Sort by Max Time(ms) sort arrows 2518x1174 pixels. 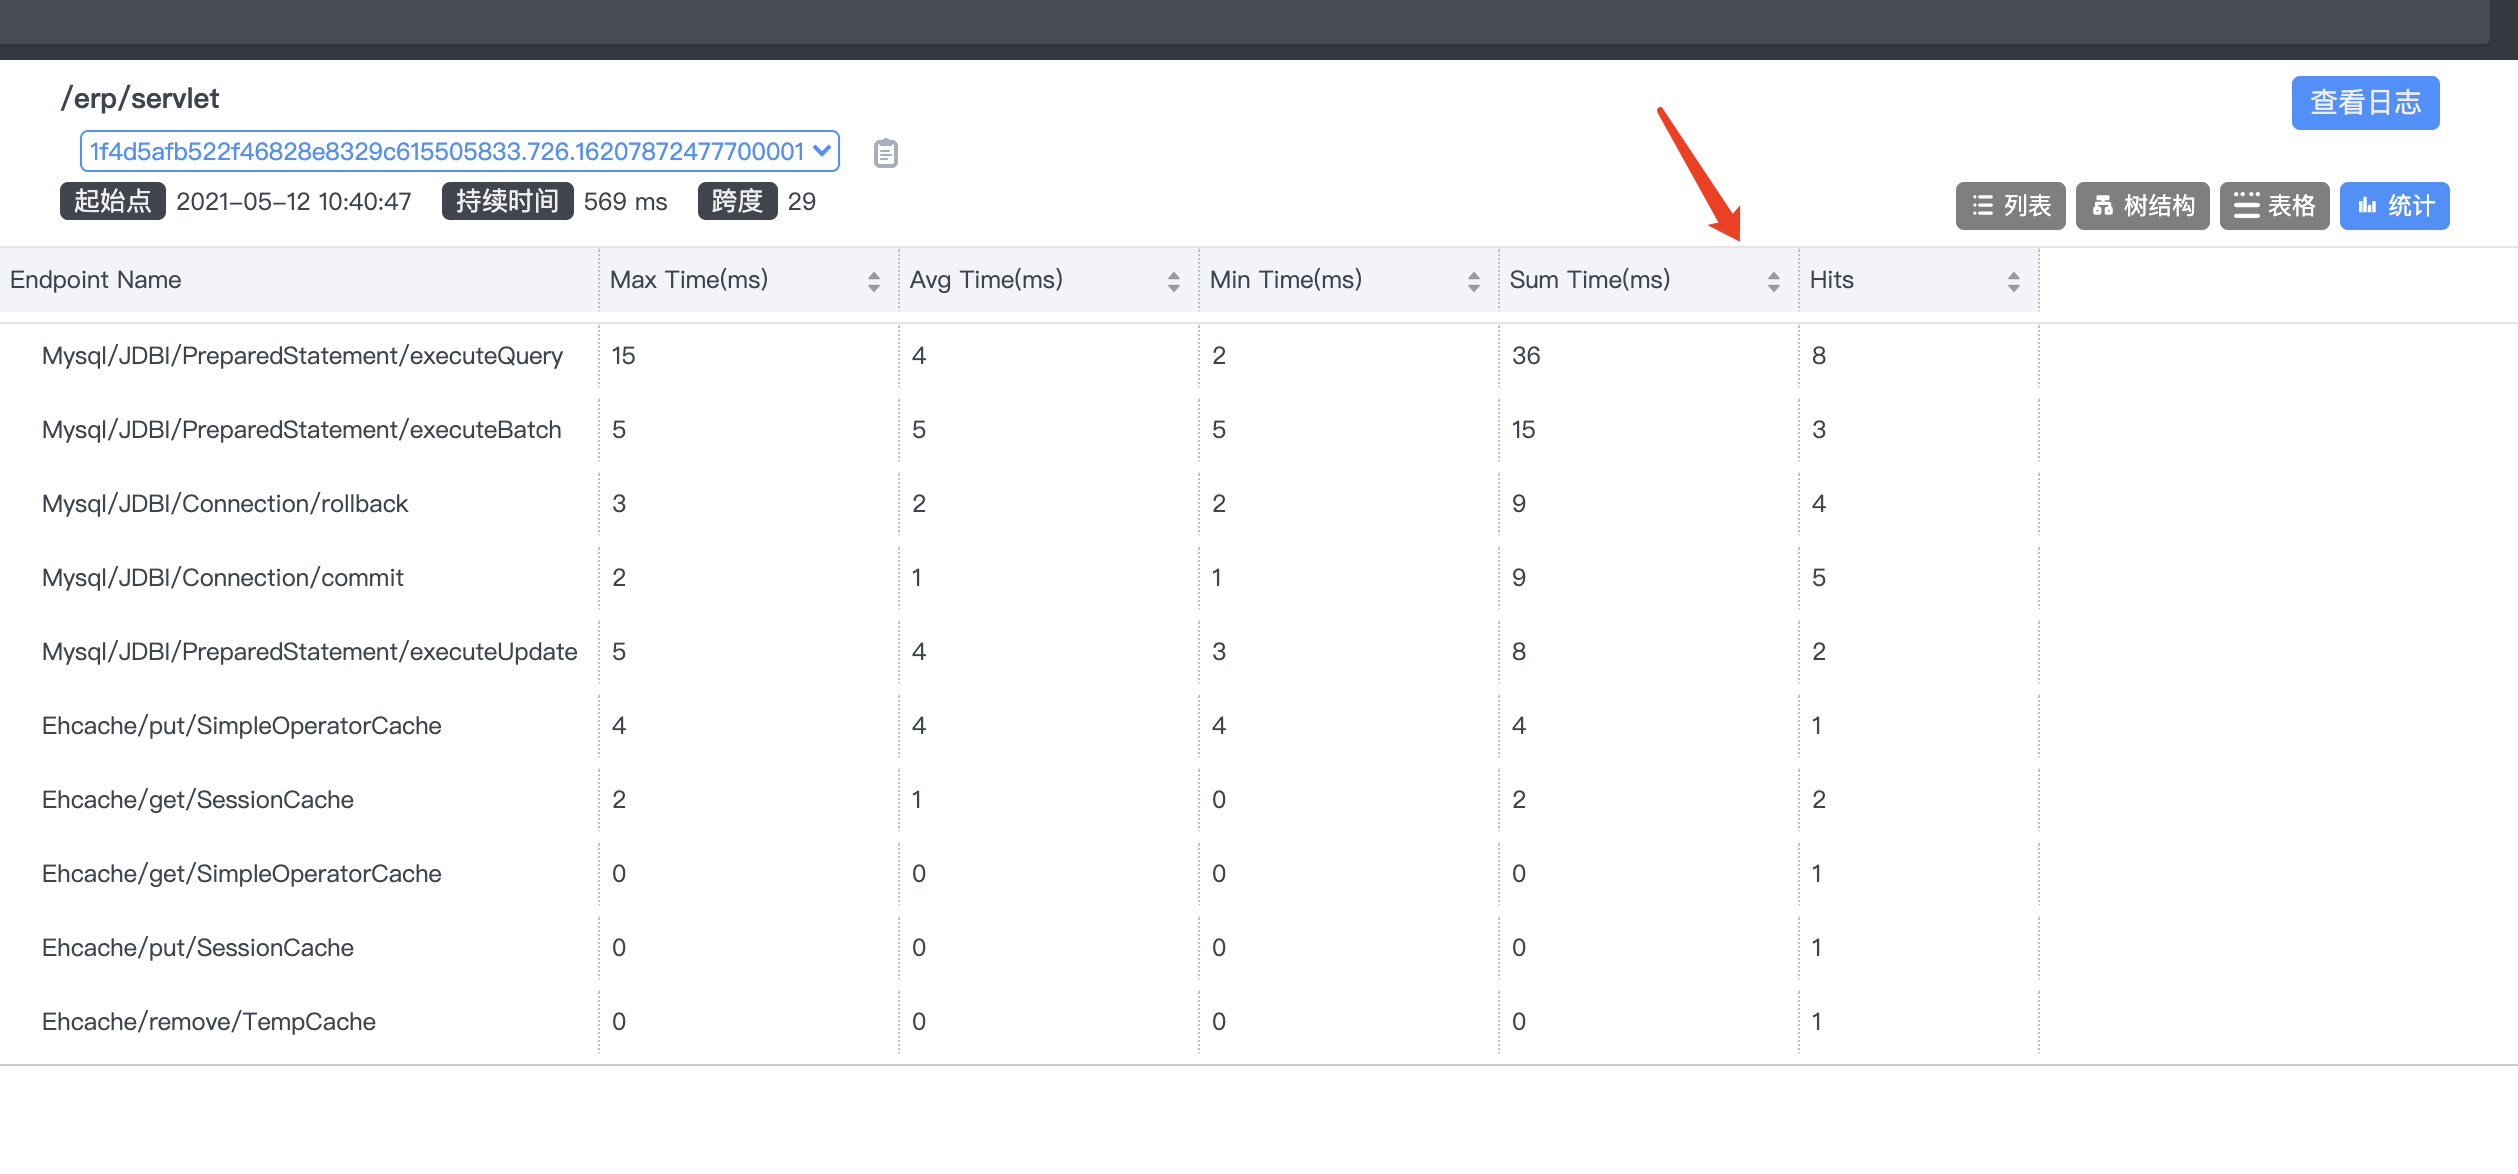873,282
